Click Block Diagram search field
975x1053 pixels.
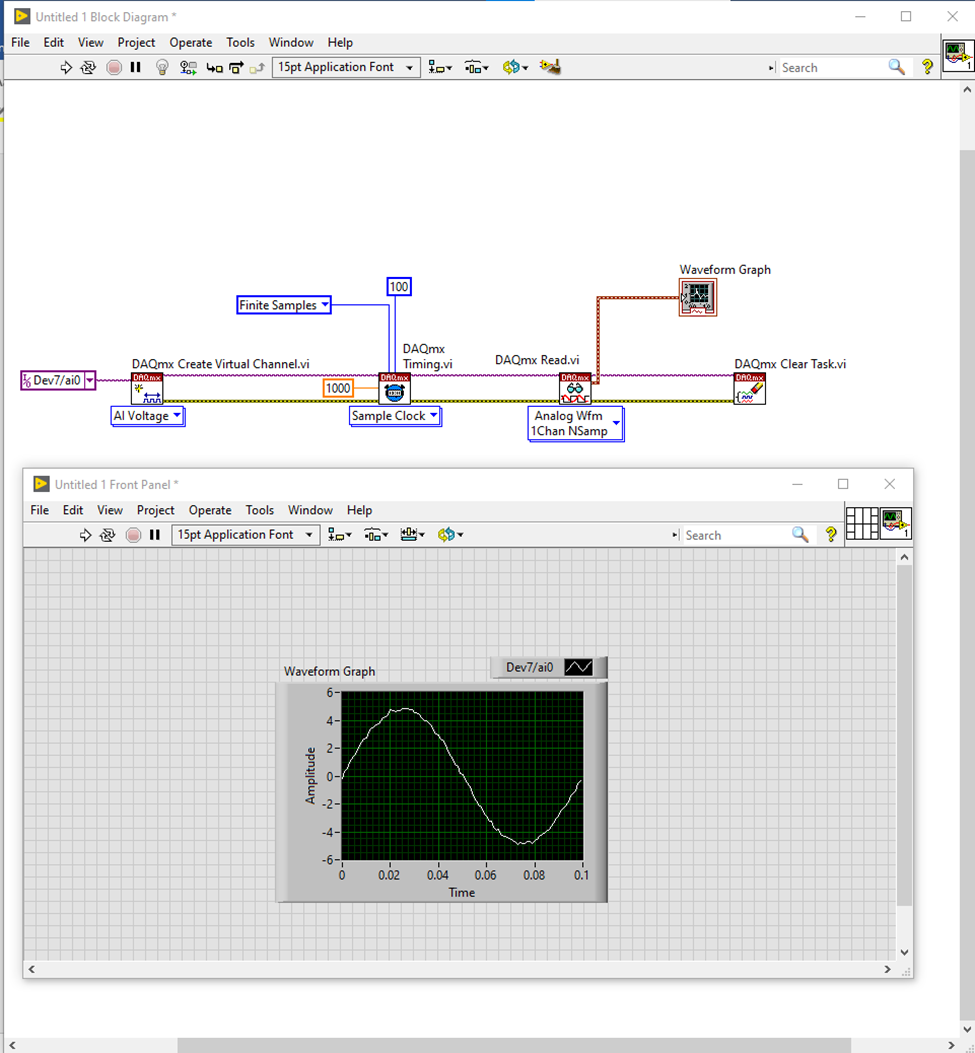[831, 68]
